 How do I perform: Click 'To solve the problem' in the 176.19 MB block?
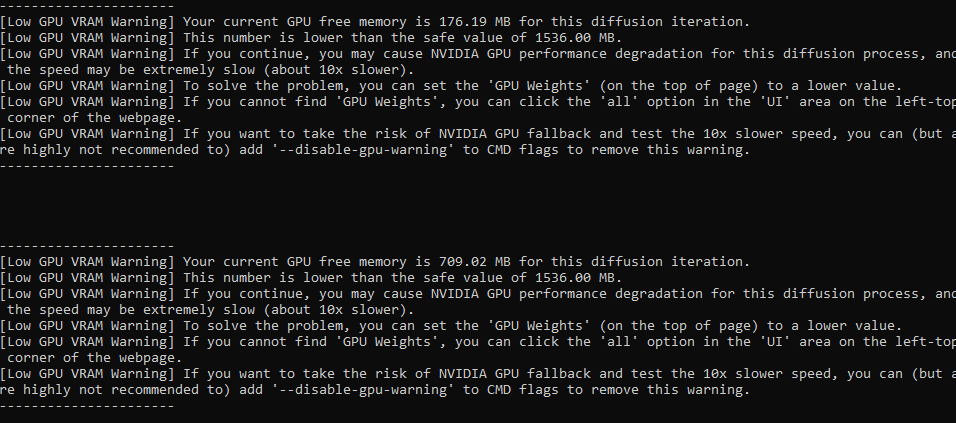pyautogui.click(x=263, y=86)
